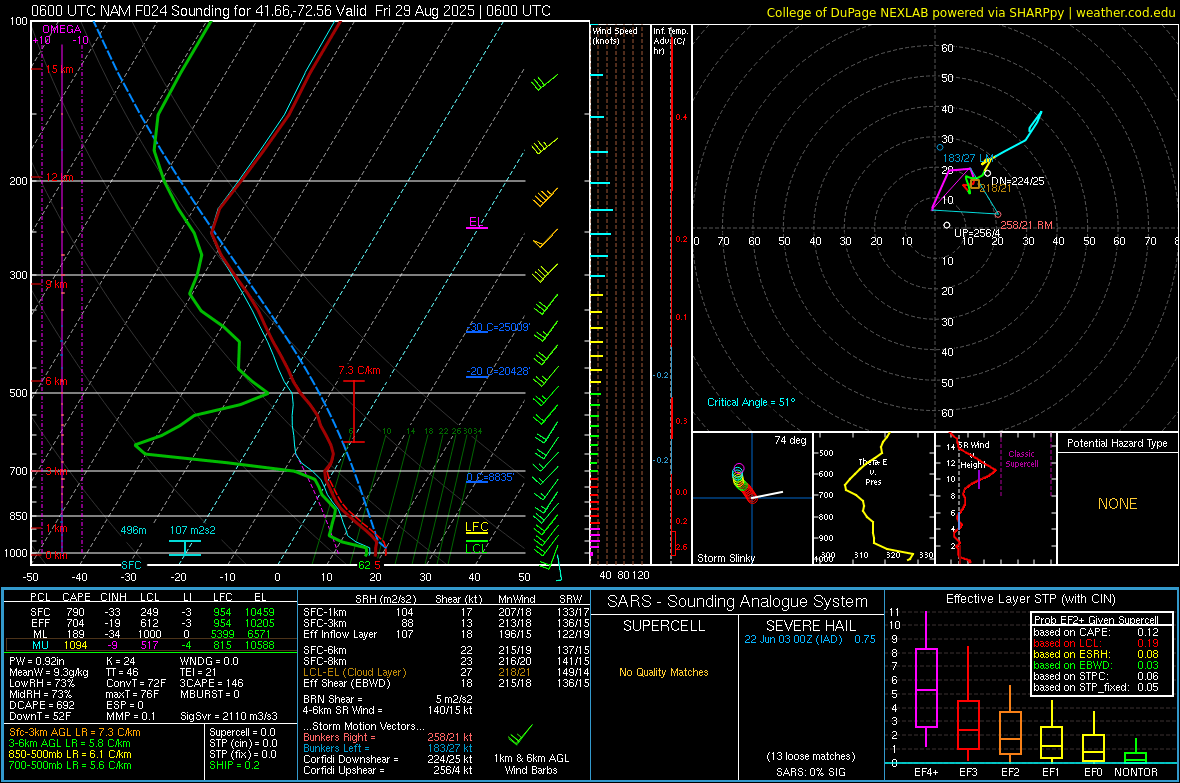Click the yellow LFC level label

[476, 527]
